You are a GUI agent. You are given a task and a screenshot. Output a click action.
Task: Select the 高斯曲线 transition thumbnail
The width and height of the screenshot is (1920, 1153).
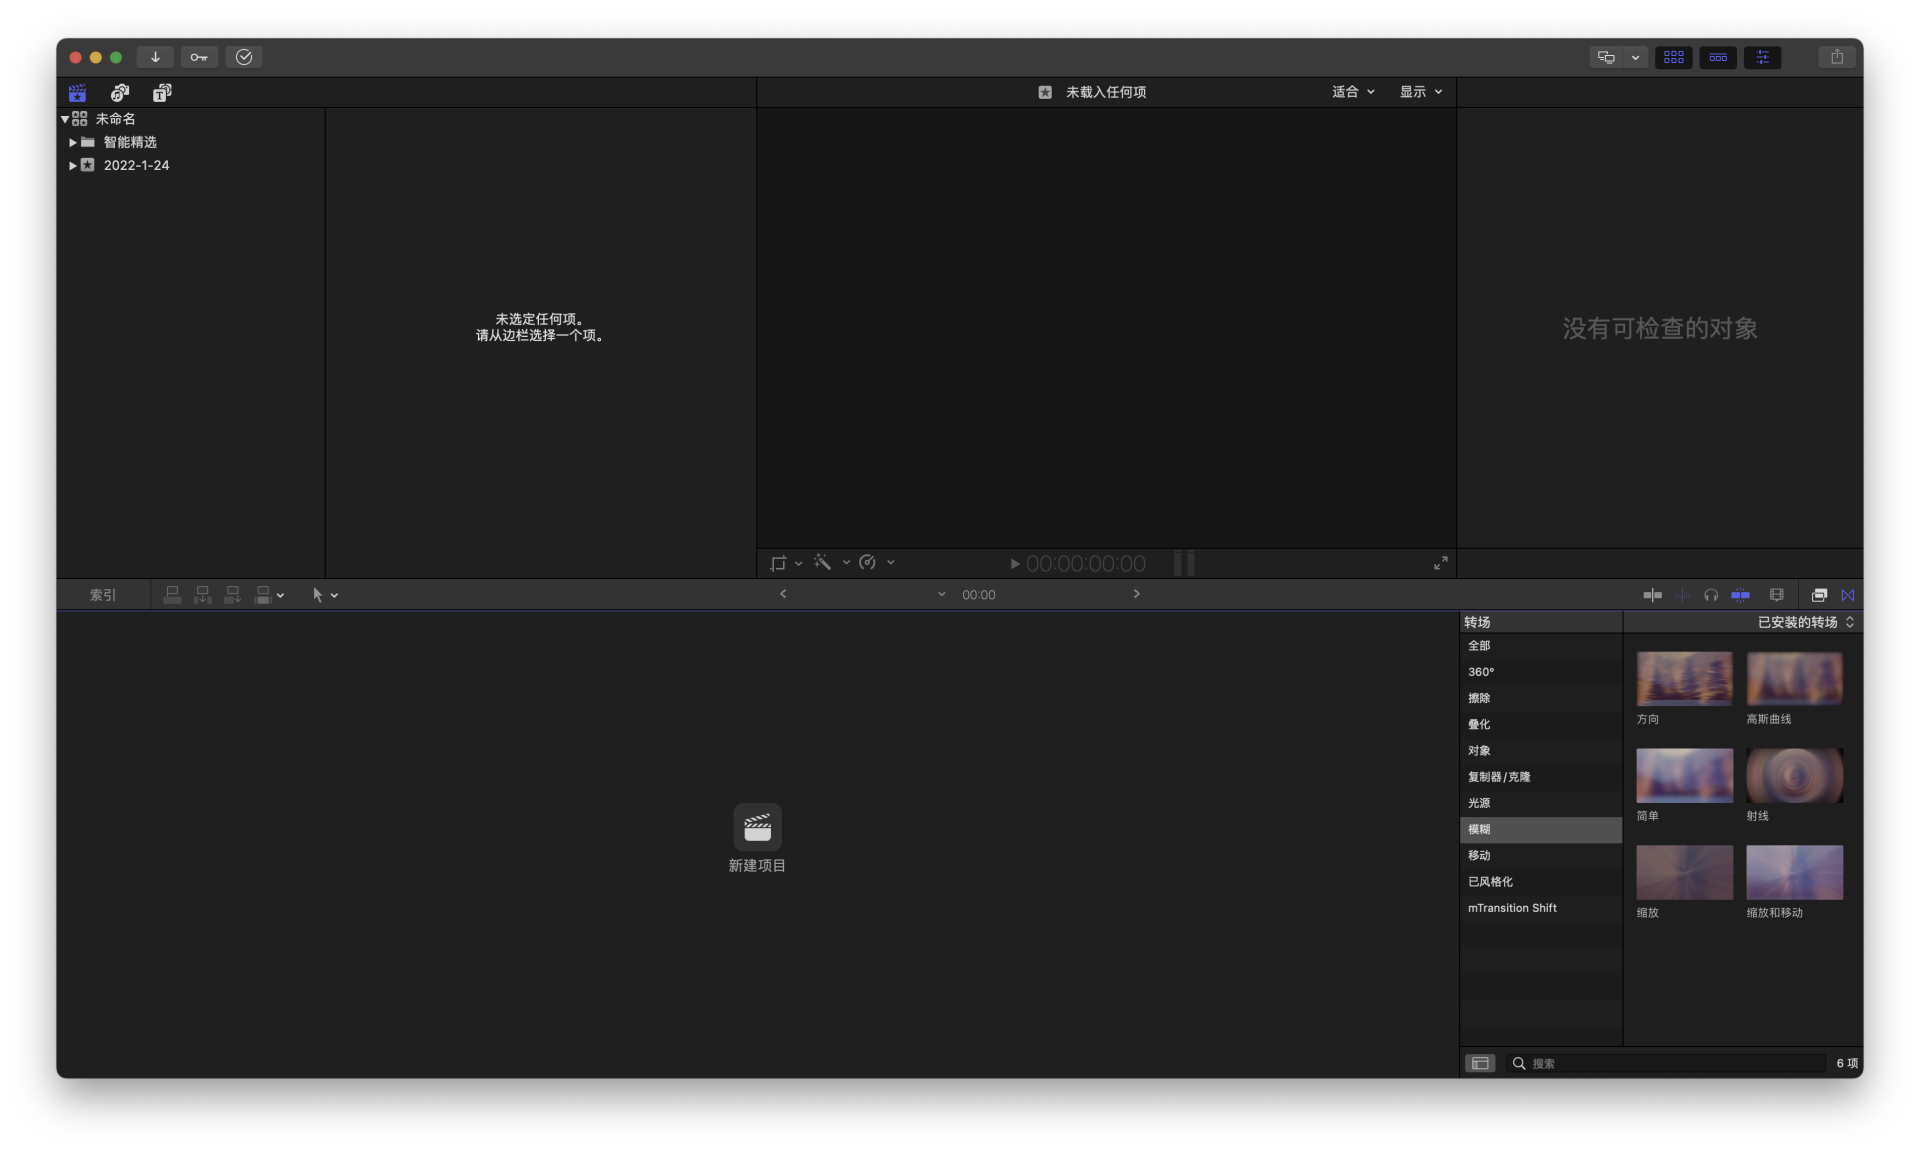pyautogui.click(x=1794, y=678)
